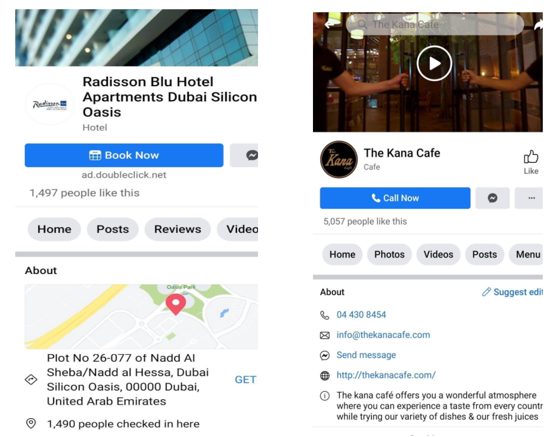Click the share arrow icon at top right
Viewport: 558px width, 437px height.
(538, 24)
